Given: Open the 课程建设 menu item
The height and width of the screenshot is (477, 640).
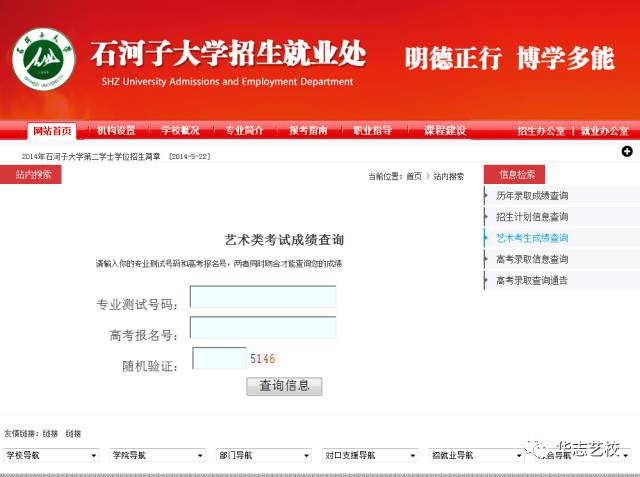Looking at the screenshot, I should pos(445,131).
